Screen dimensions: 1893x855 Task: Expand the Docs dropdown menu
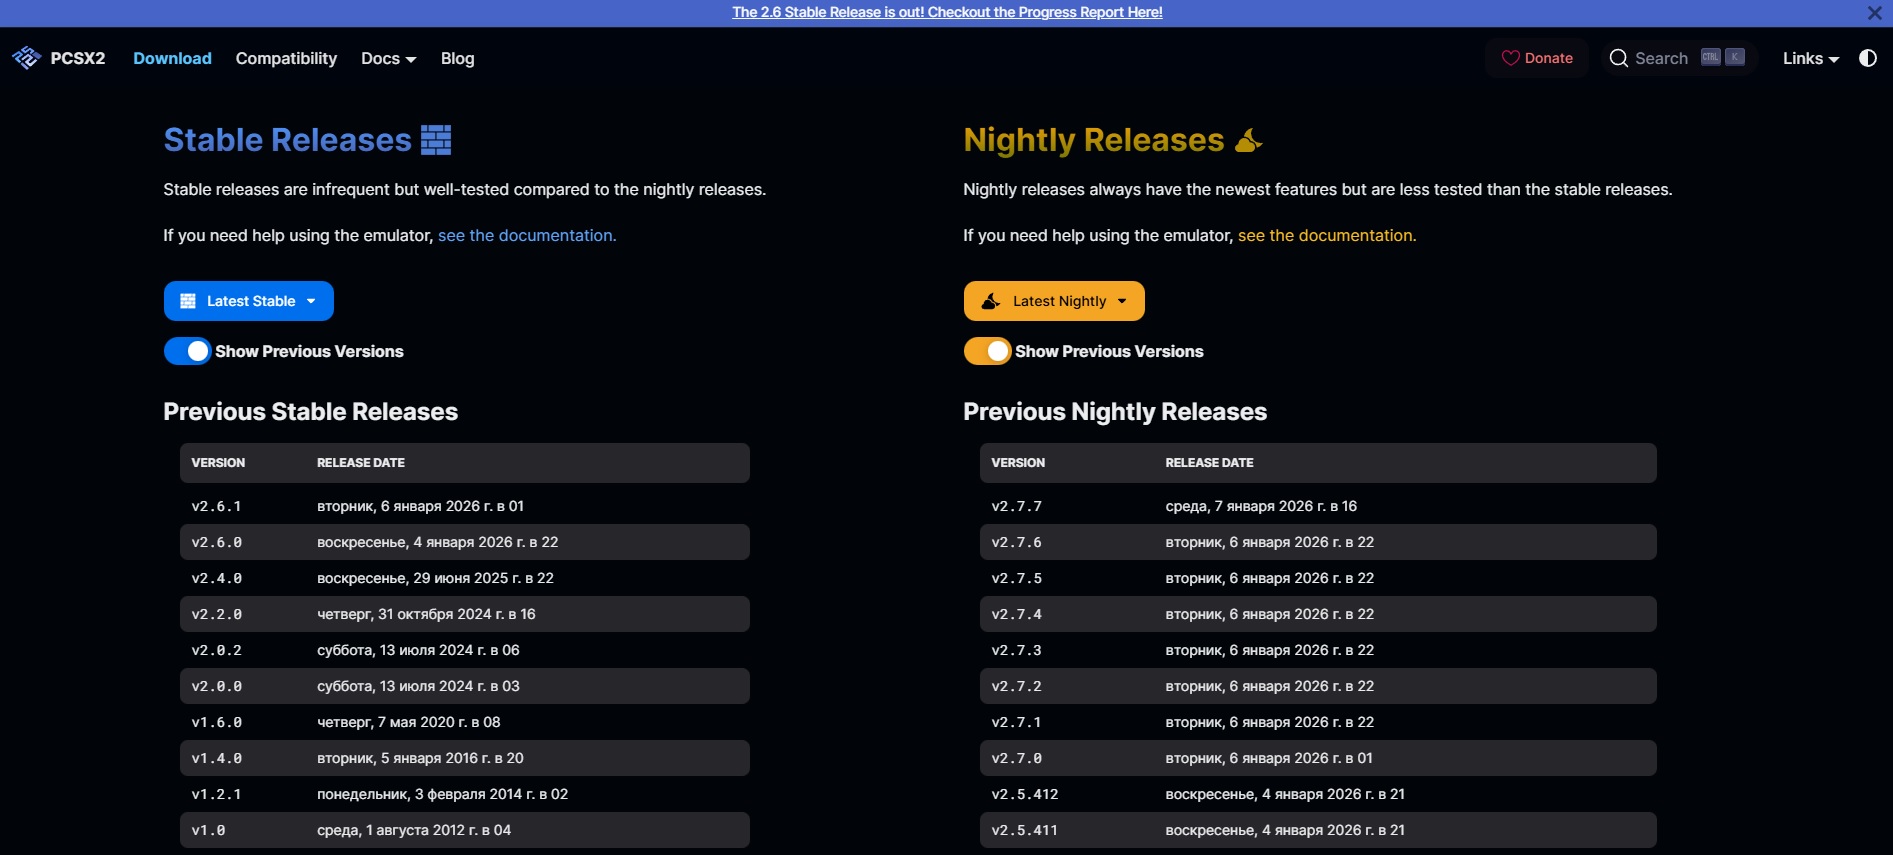click(388, 58)
